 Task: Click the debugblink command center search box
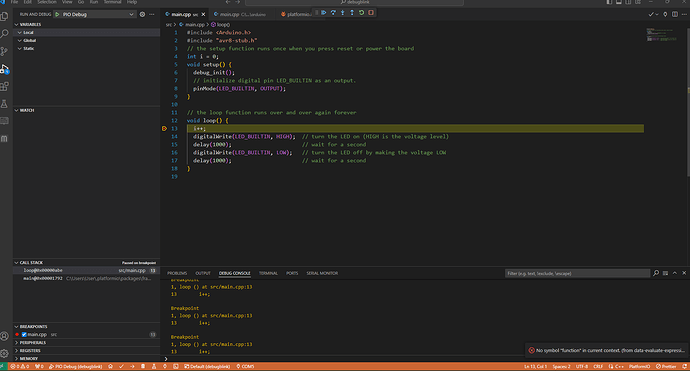pyautogui.click(x=354, y=2)
